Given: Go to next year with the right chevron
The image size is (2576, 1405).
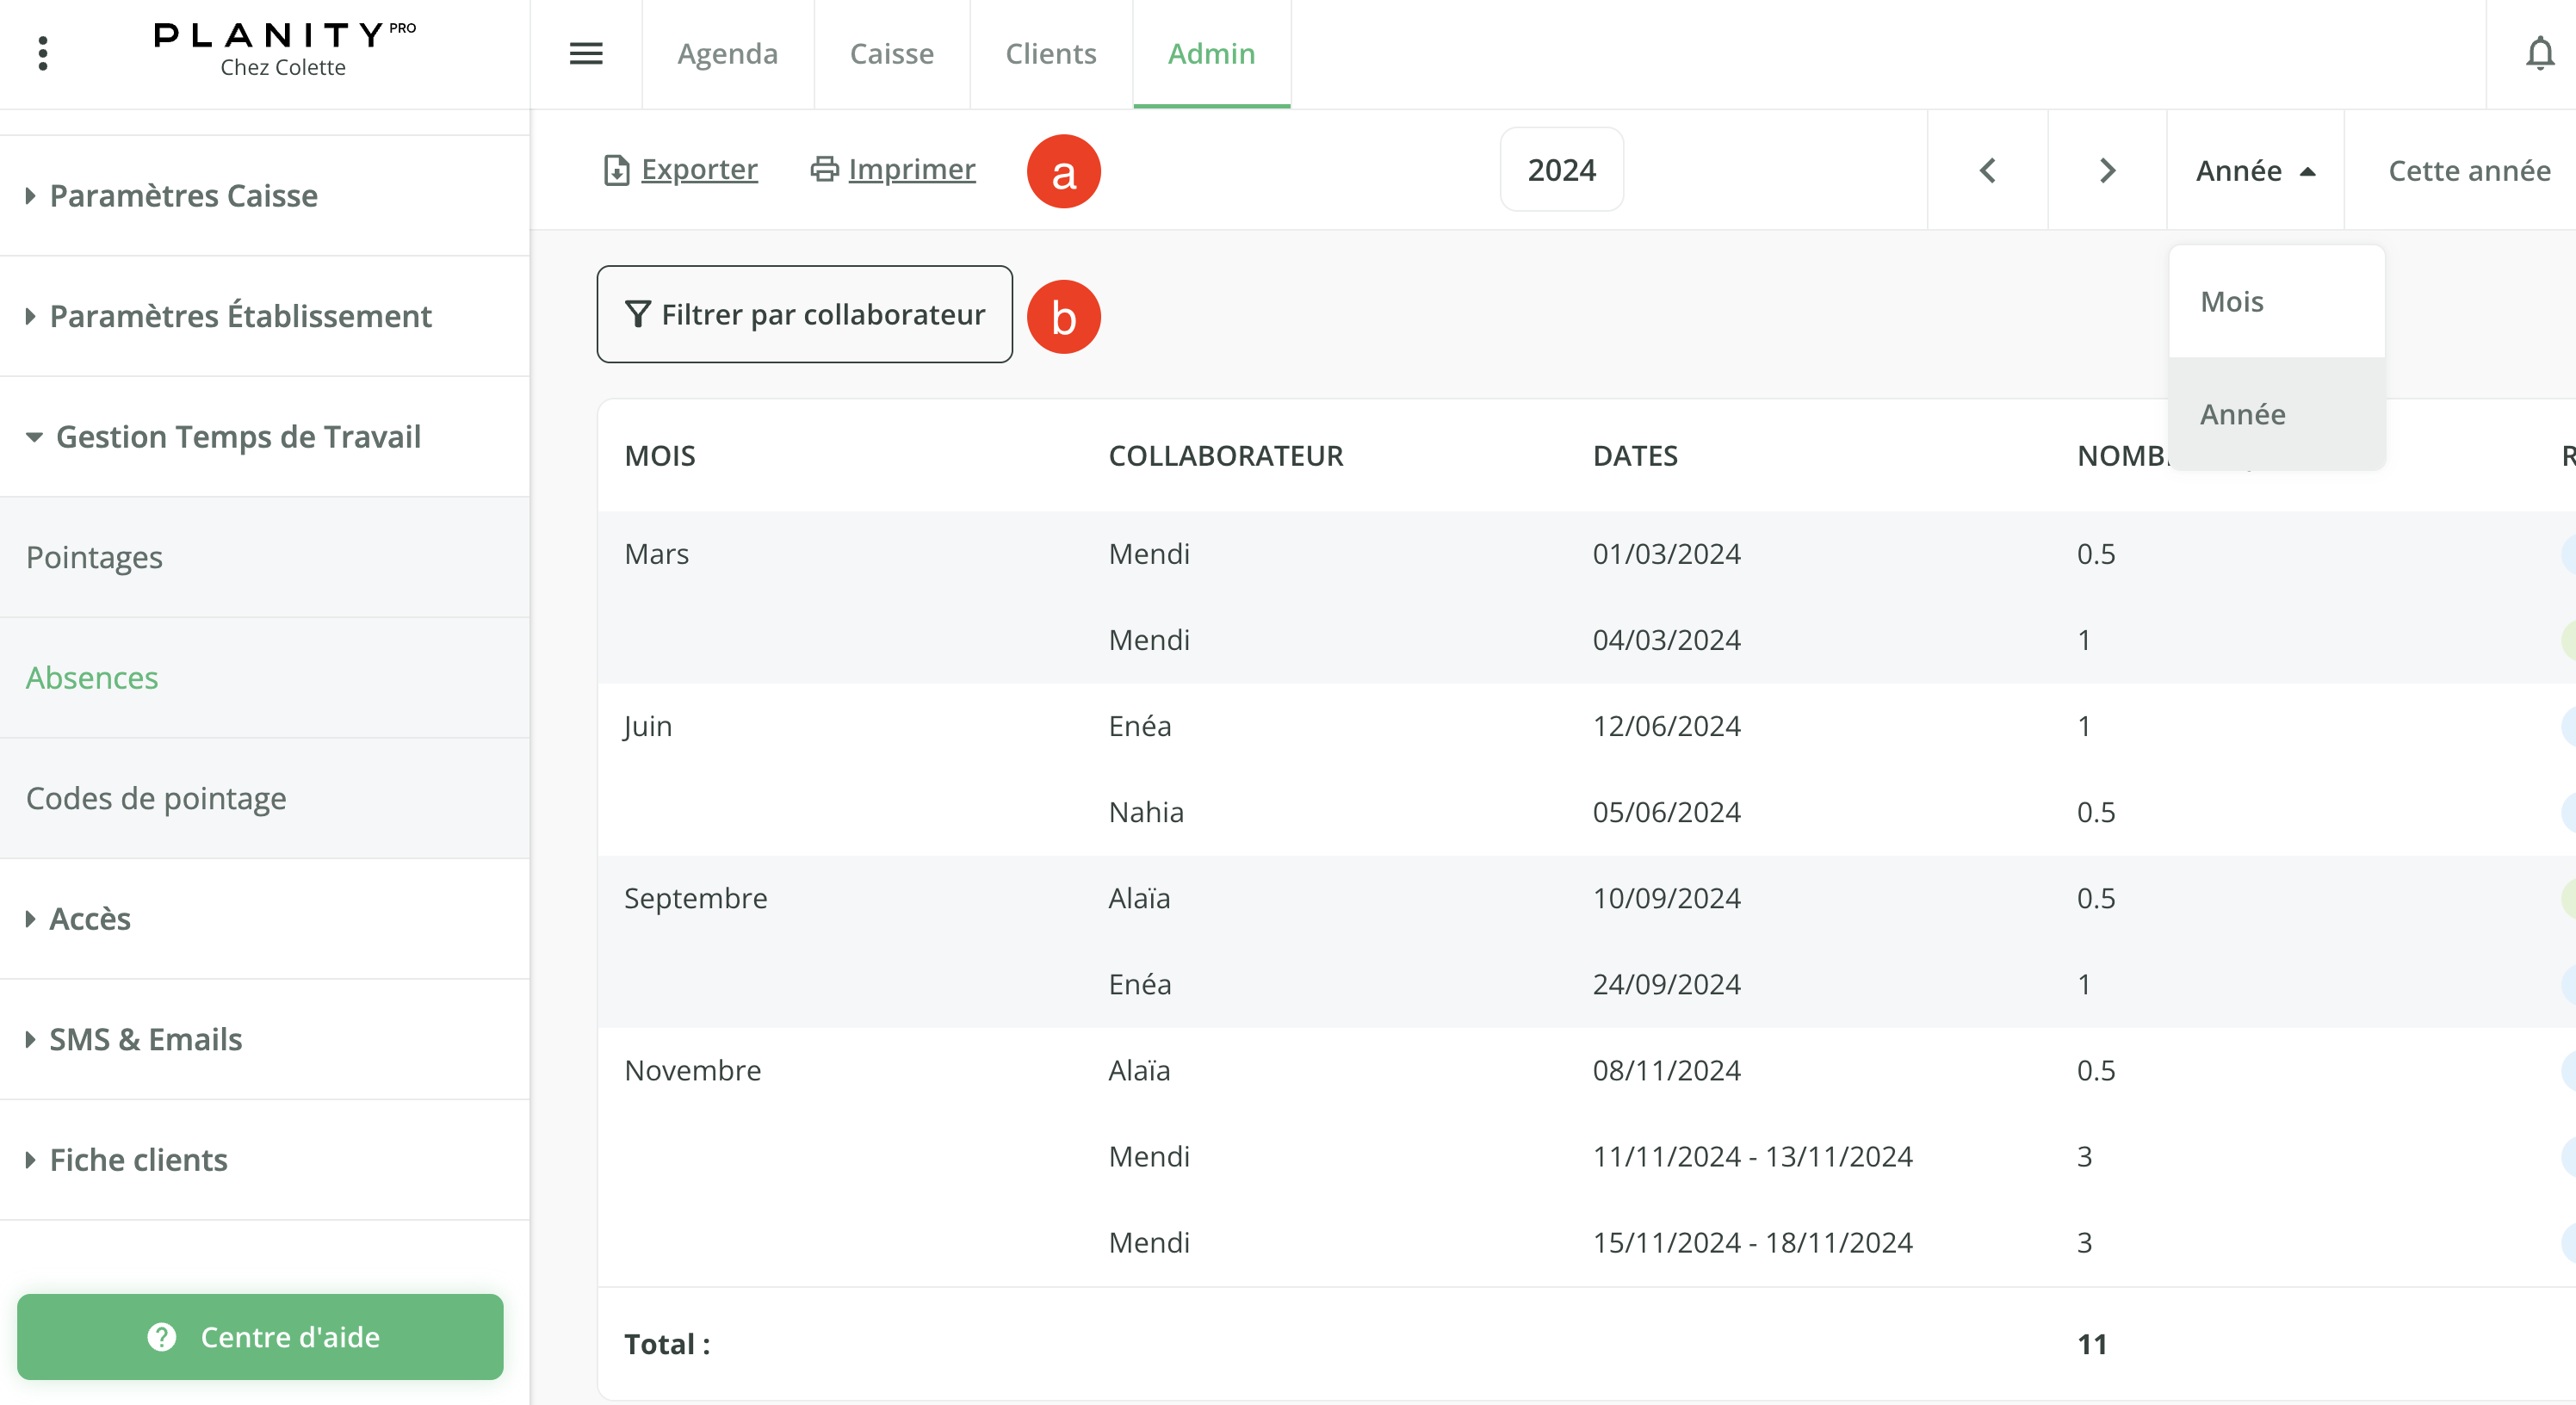Looking at the screenshot, I should coord(2106,170).
